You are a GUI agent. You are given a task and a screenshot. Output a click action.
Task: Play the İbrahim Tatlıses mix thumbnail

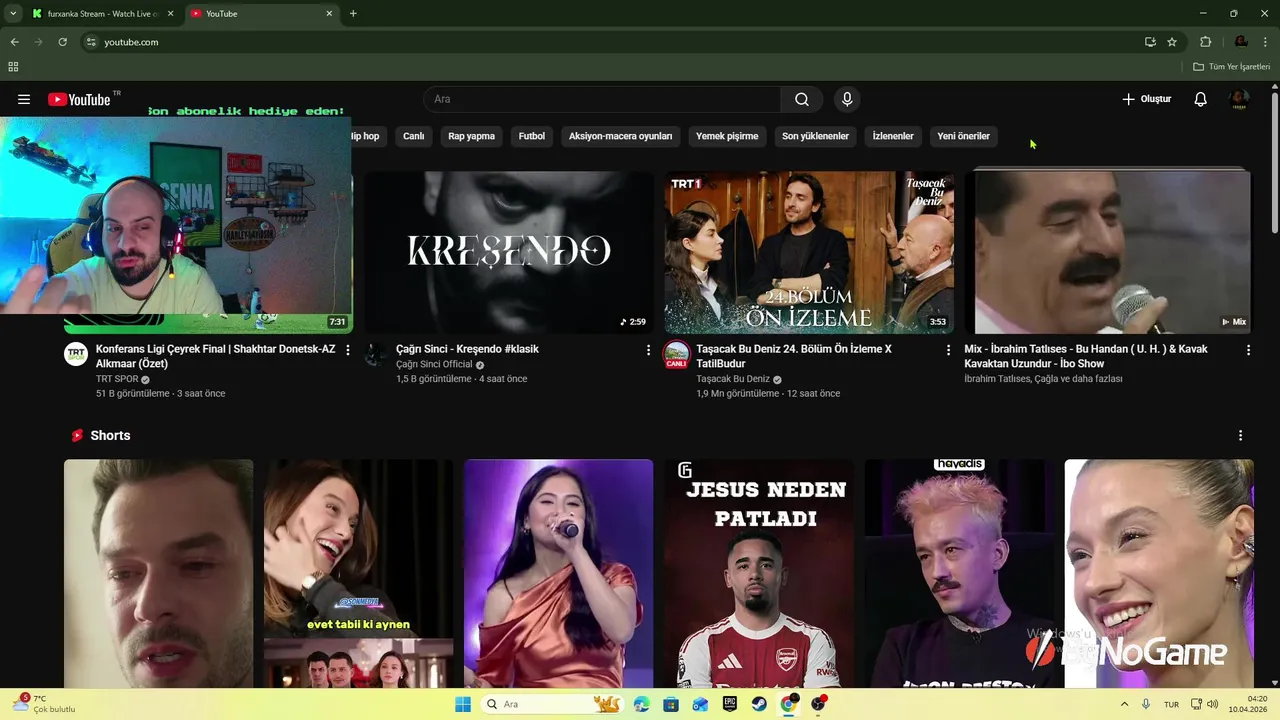[x=1109, y=252]
